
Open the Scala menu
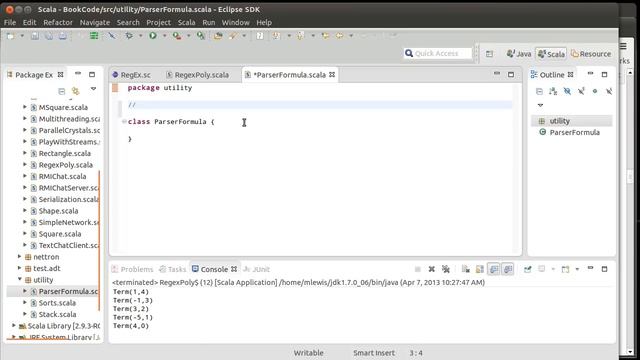pyautogui.click(x=187, y=22)
